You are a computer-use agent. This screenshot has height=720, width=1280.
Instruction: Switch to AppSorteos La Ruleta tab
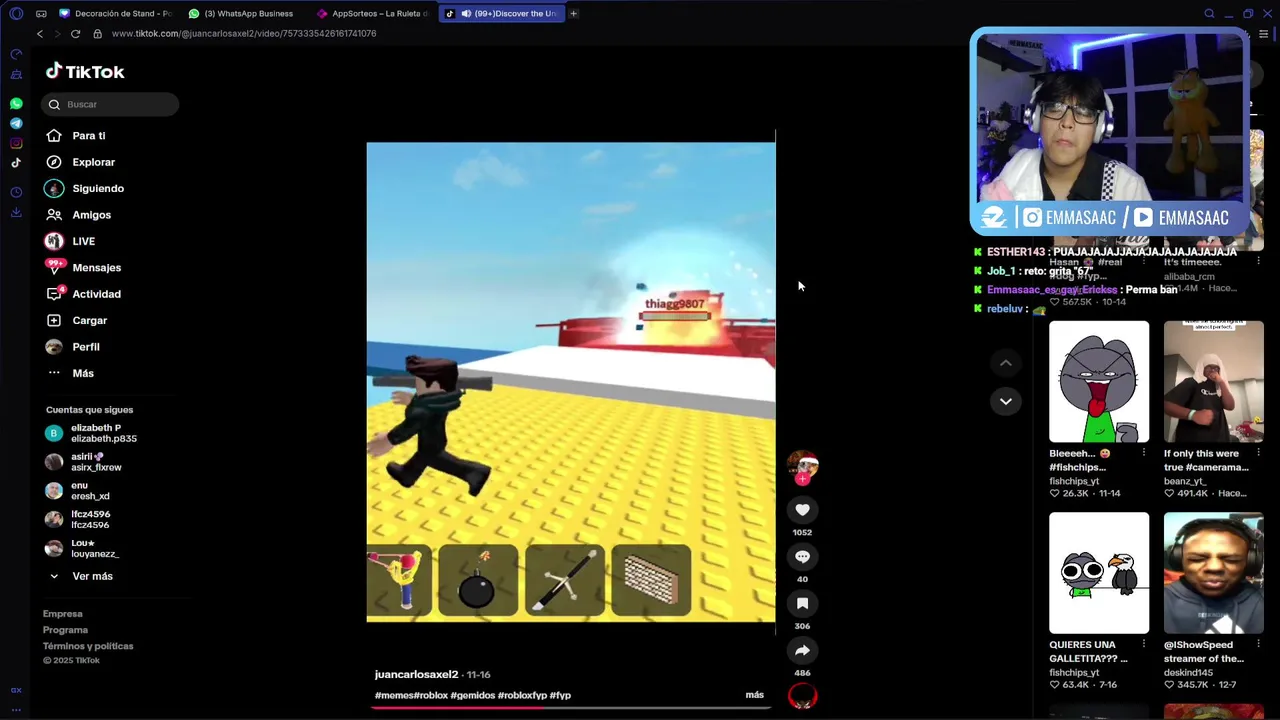[x=374, y=13]
